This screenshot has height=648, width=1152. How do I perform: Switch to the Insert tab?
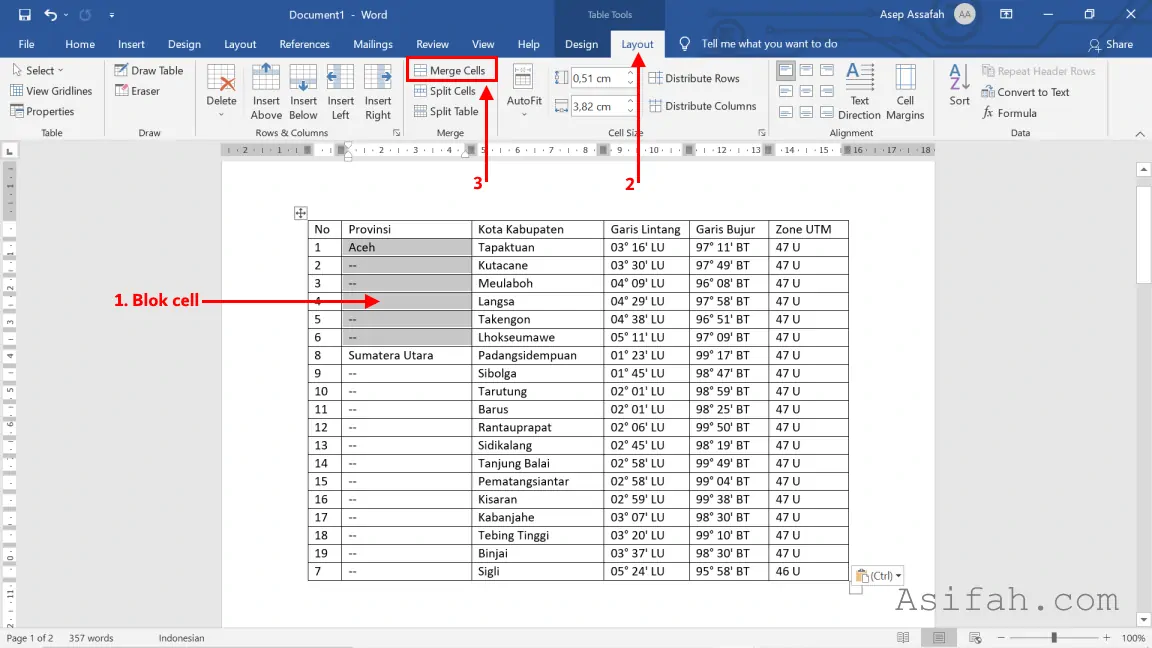(x=131, y=44)
